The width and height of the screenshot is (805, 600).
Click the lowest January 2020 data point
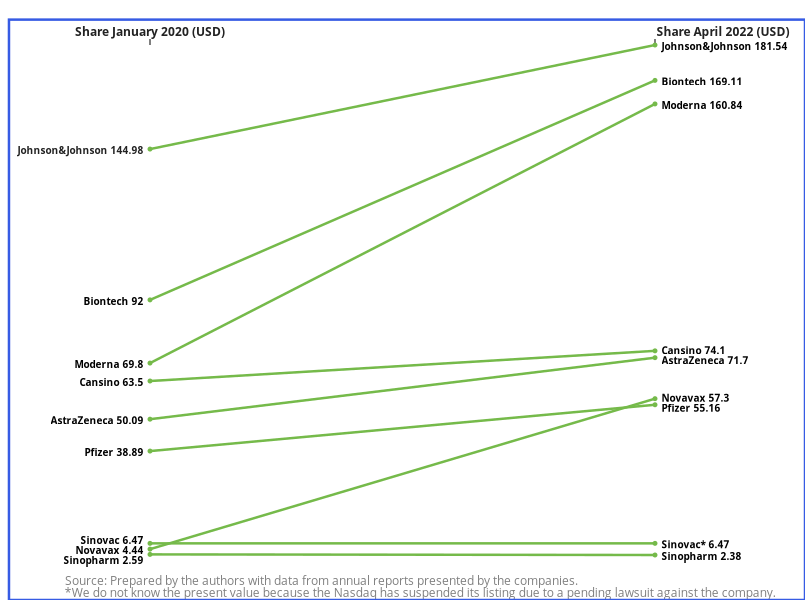[150, 554]
